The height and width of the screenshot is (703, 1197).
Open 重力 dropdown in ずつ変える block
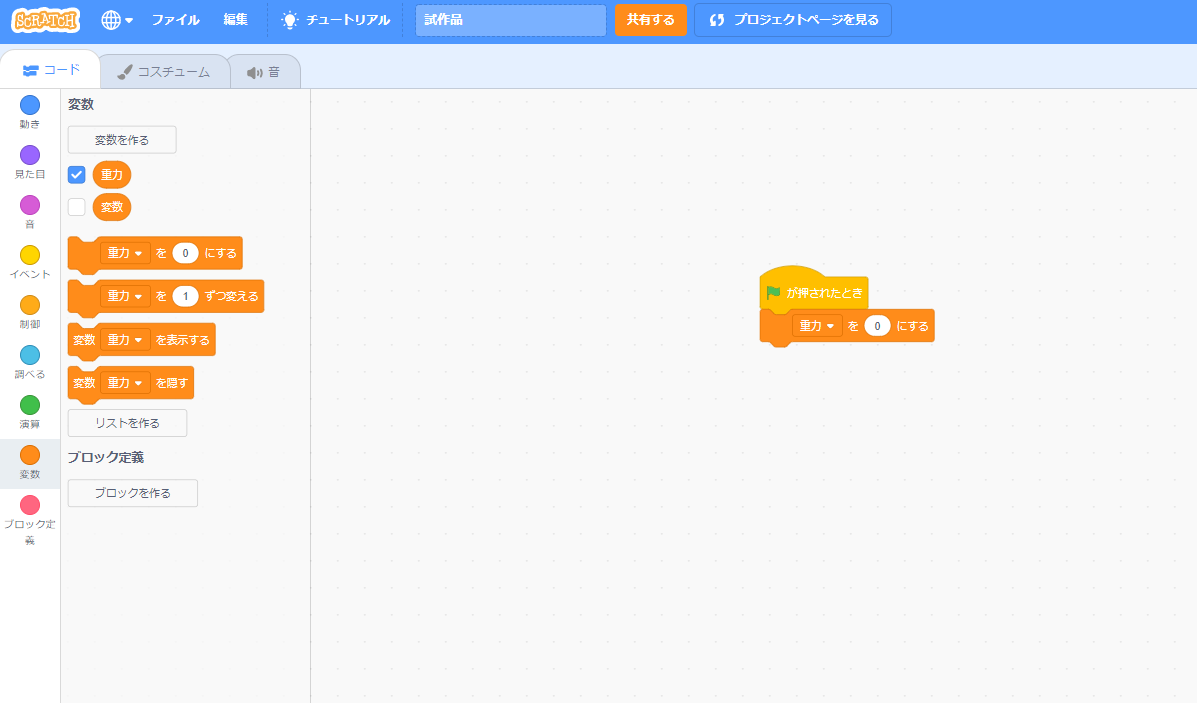(125, 296)
